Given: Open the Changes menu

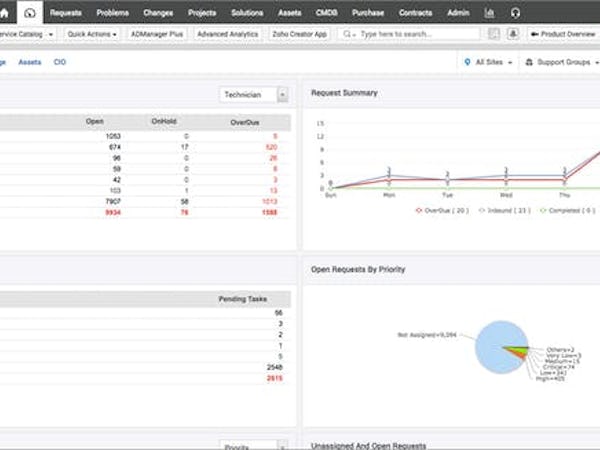Looking at the screenshot, I should click(158, 13).
